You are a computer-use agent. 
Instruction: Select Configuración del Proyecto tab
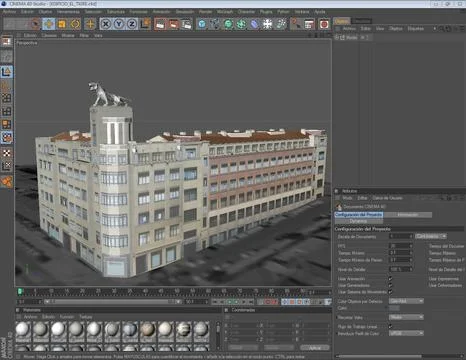359,215
